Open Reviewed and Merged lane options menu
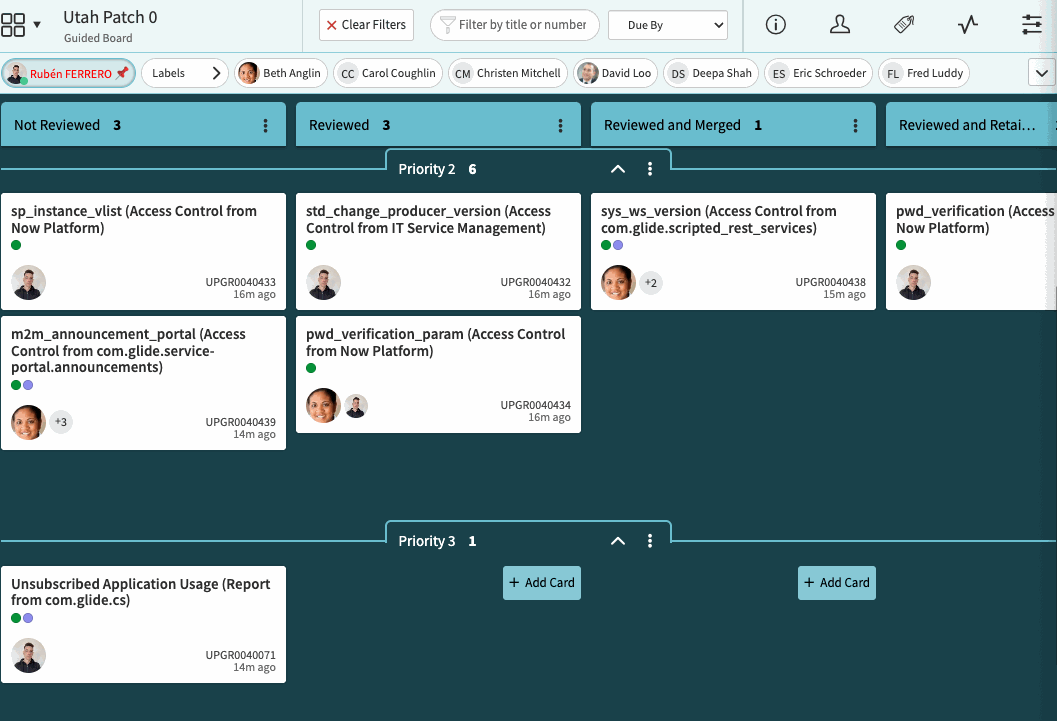 point(855,125)
